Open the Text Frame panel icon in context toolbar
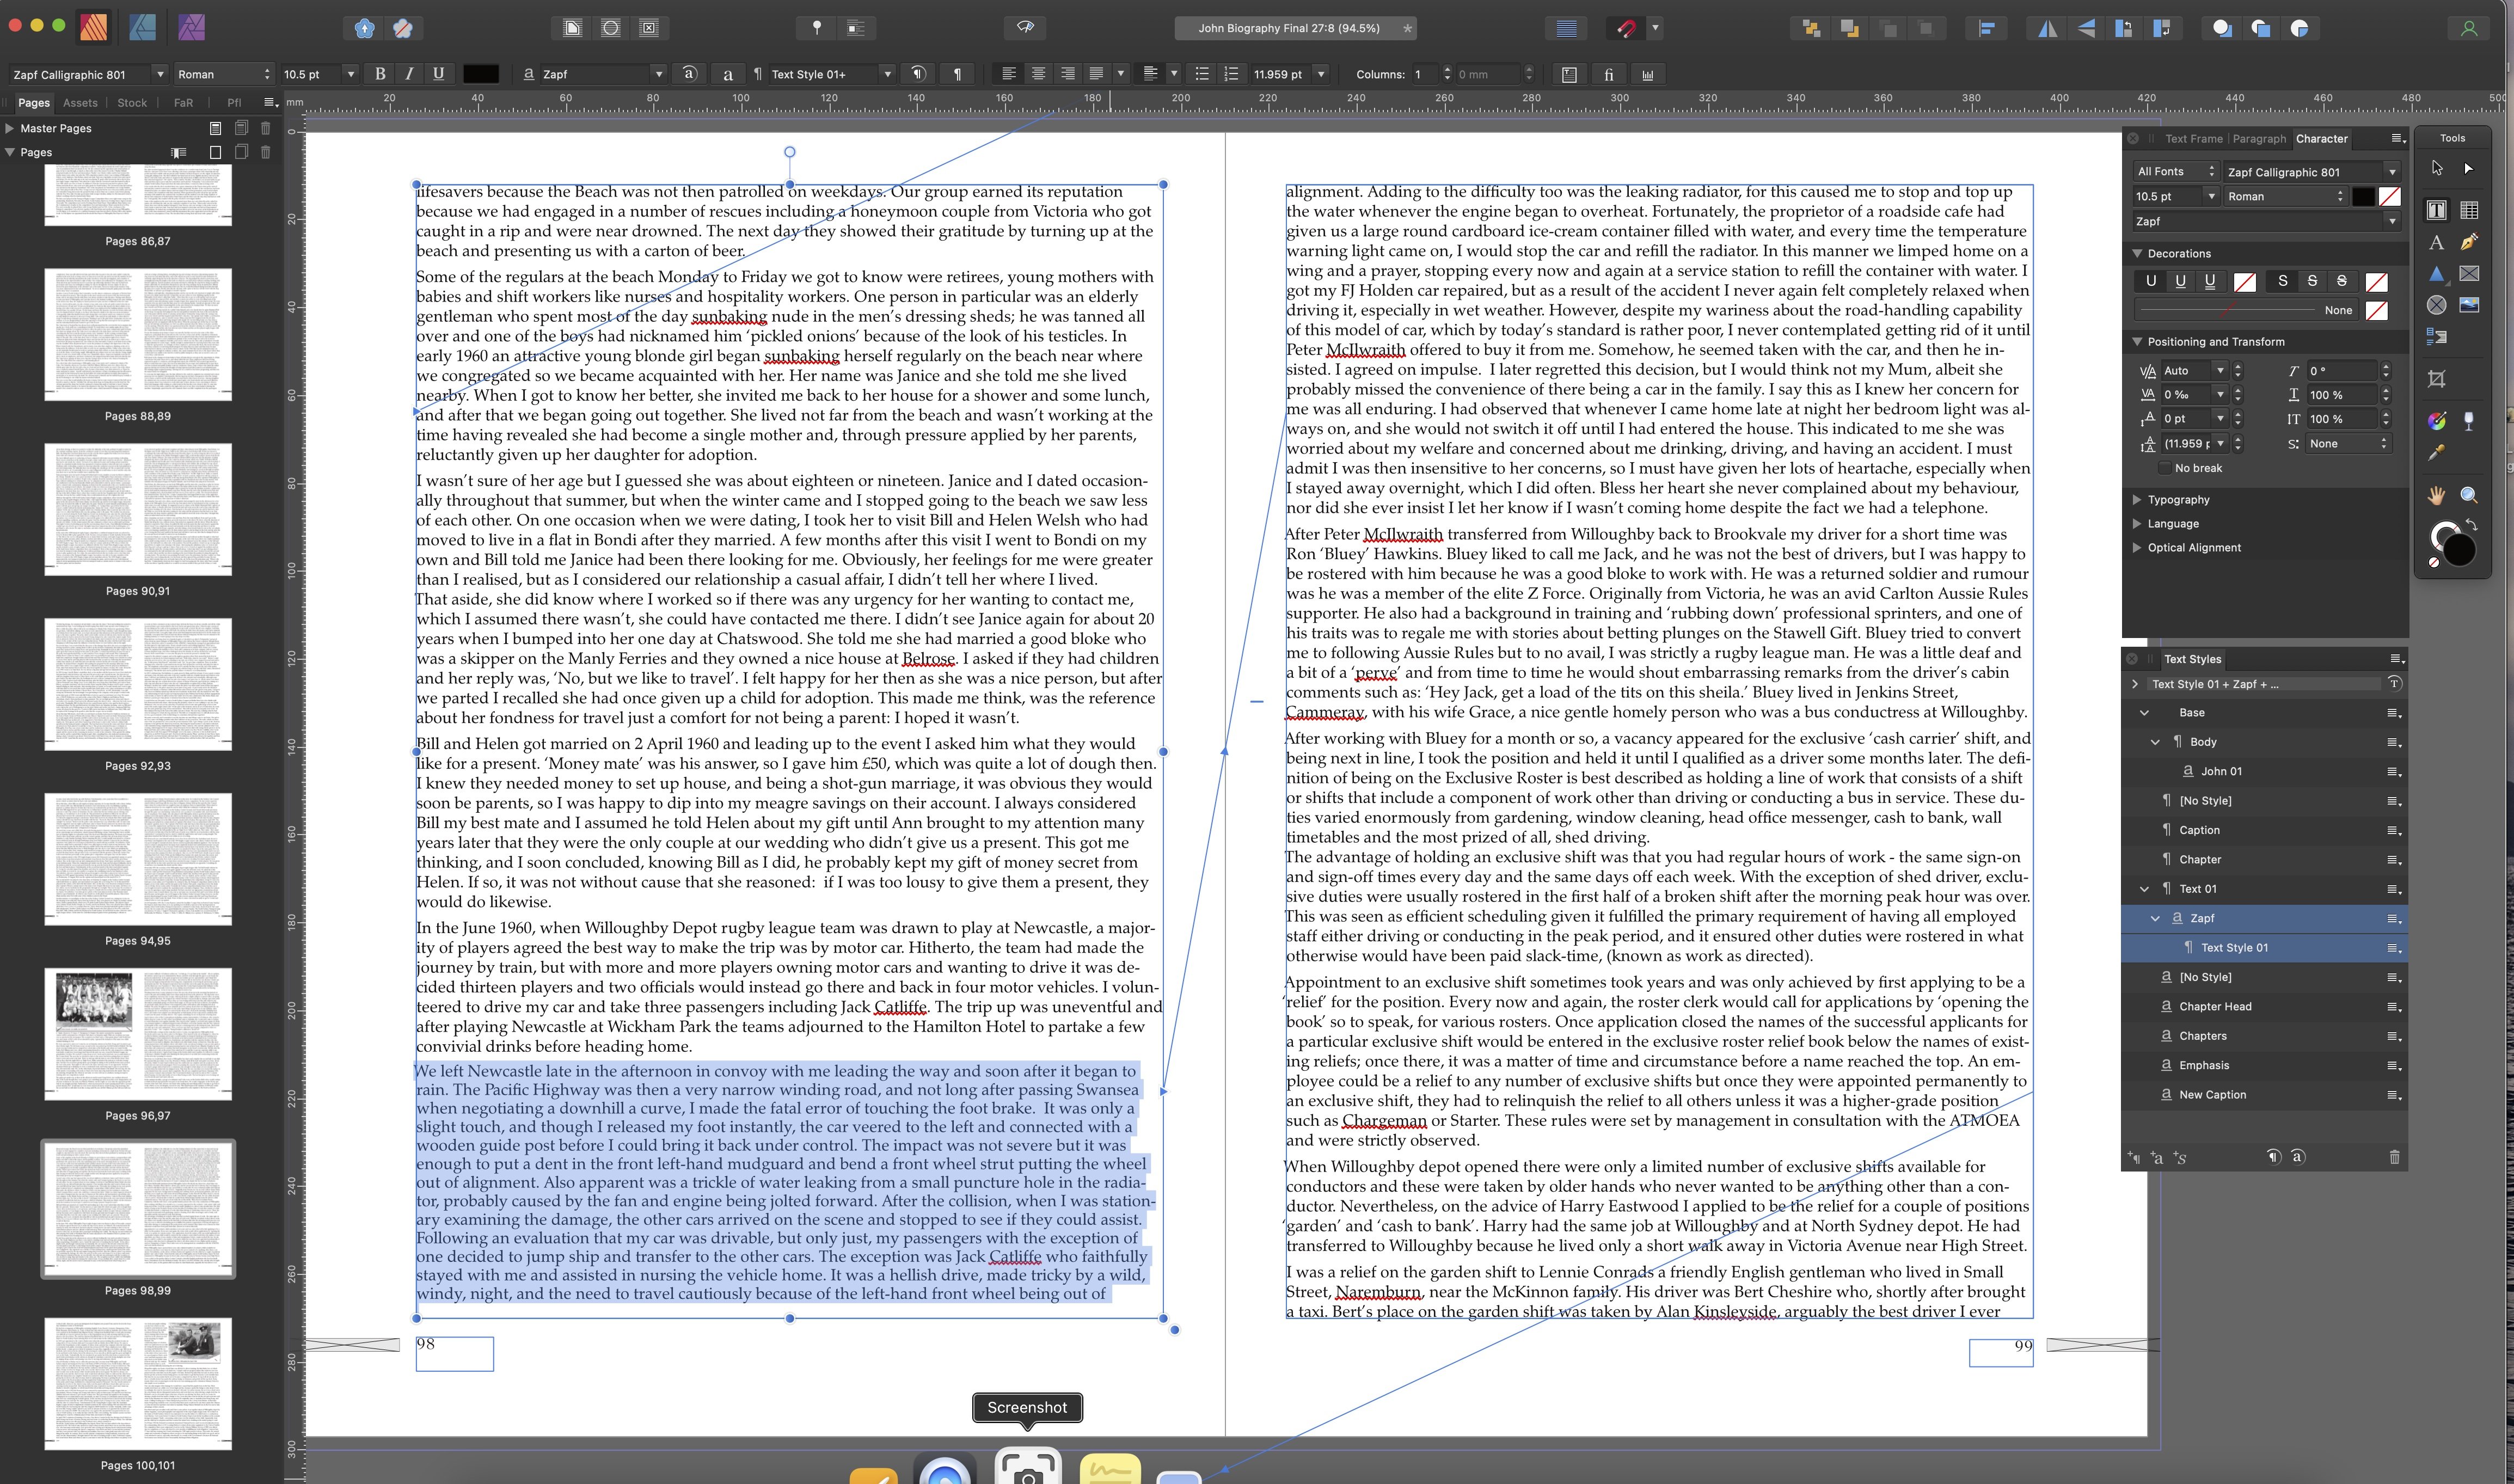The height and width of the screenshot is (1484, 2514). [1568, 74]
